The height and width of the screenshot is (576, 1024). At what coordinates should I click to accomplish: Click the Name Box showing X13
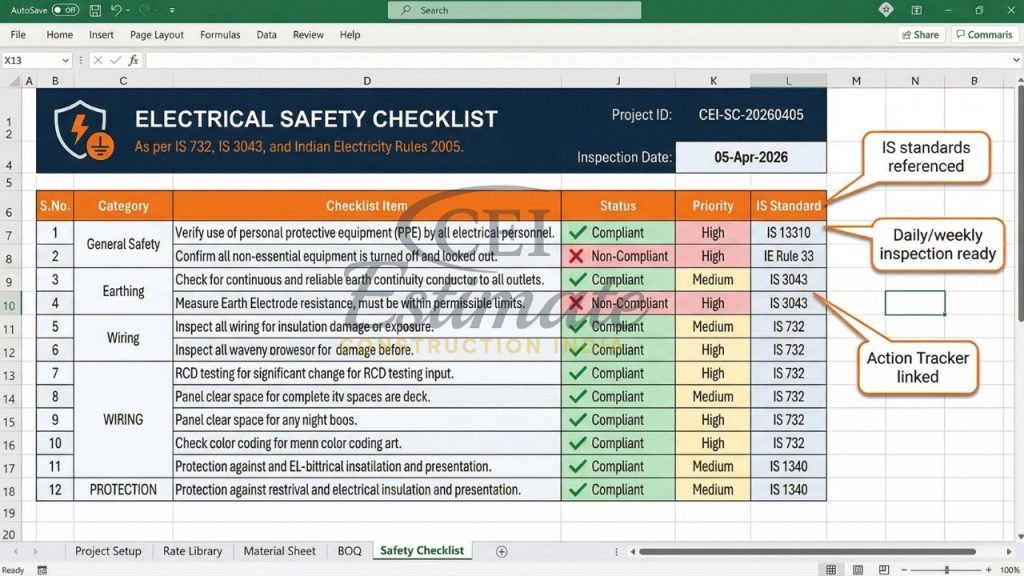pyautogui.click(x=31, y=60)
